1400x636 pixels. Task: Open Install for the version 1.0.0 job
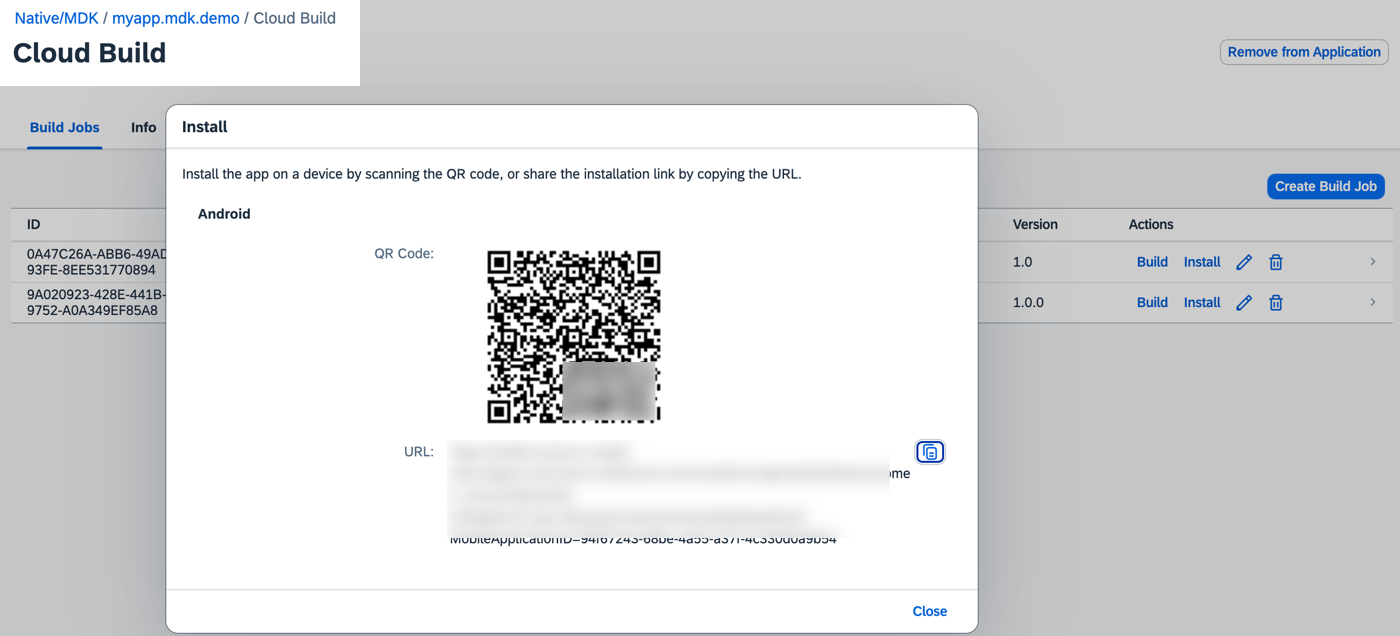[x=1202, y=302]
